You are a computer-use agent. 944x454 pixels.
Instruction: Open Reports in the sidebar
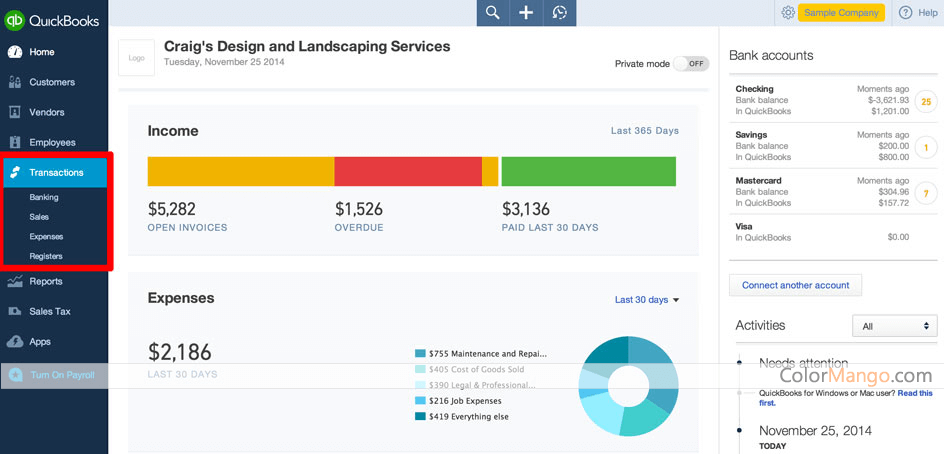[x=46, y=281]
